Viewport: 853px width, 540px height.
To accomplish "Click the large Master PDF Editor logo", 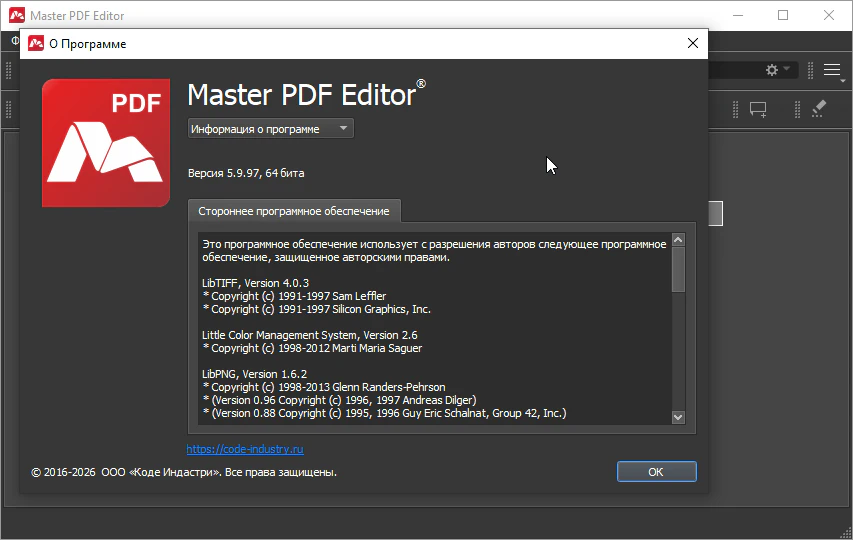I will coord(105,143).
